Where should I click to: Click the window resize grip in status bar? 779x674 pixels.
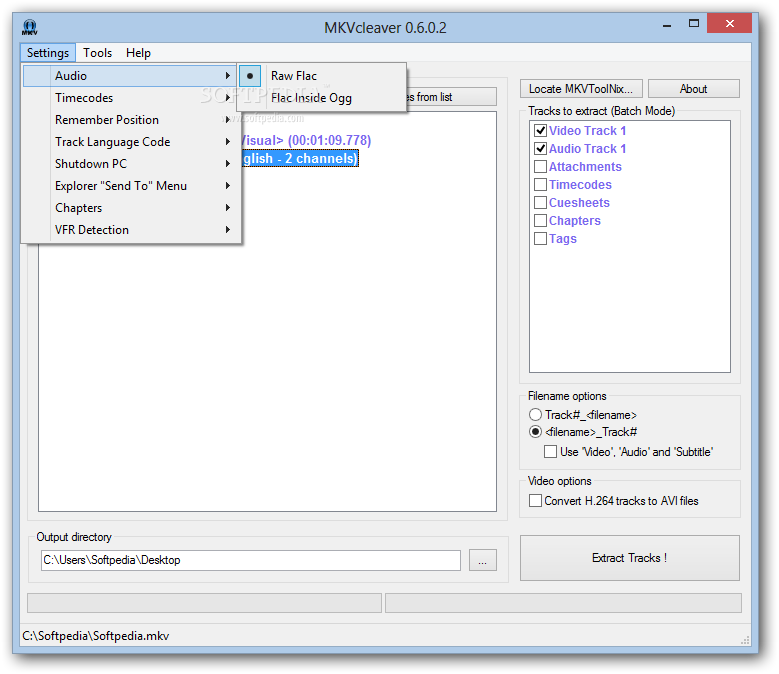pyautogui.click(x=745, y=640)
